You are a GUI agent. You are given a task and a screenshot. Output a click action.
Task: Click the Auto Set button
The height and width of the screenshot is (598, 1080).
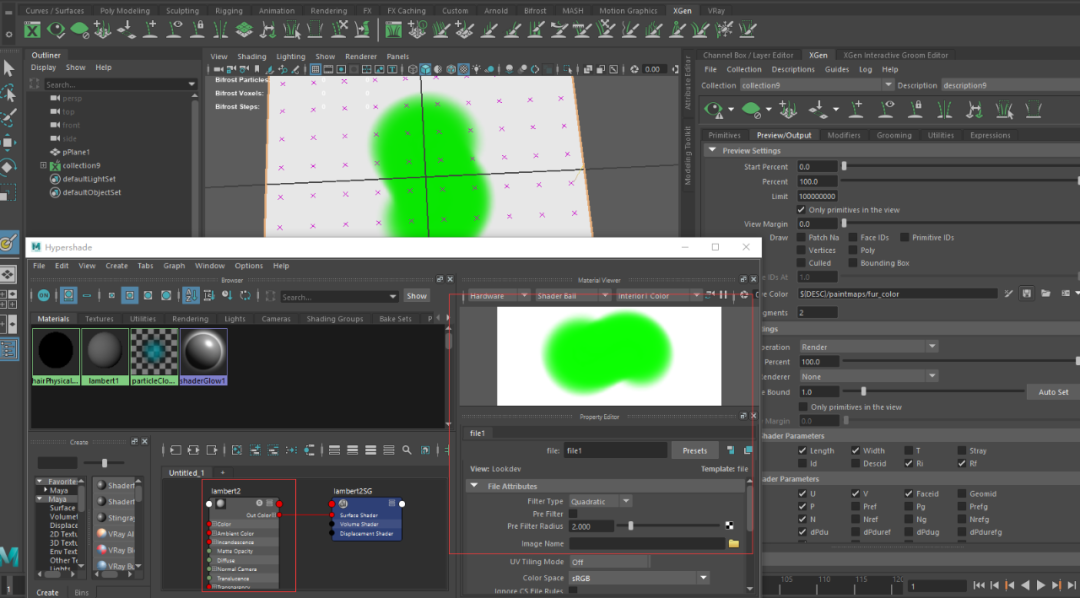pyautogui.click(x=1053, y=392)
